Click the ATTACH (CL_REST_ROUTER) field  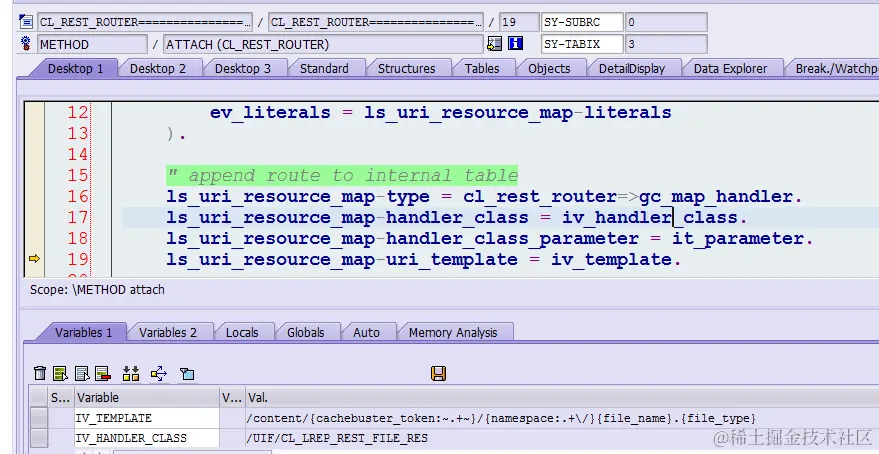click(x=323, y=44)
